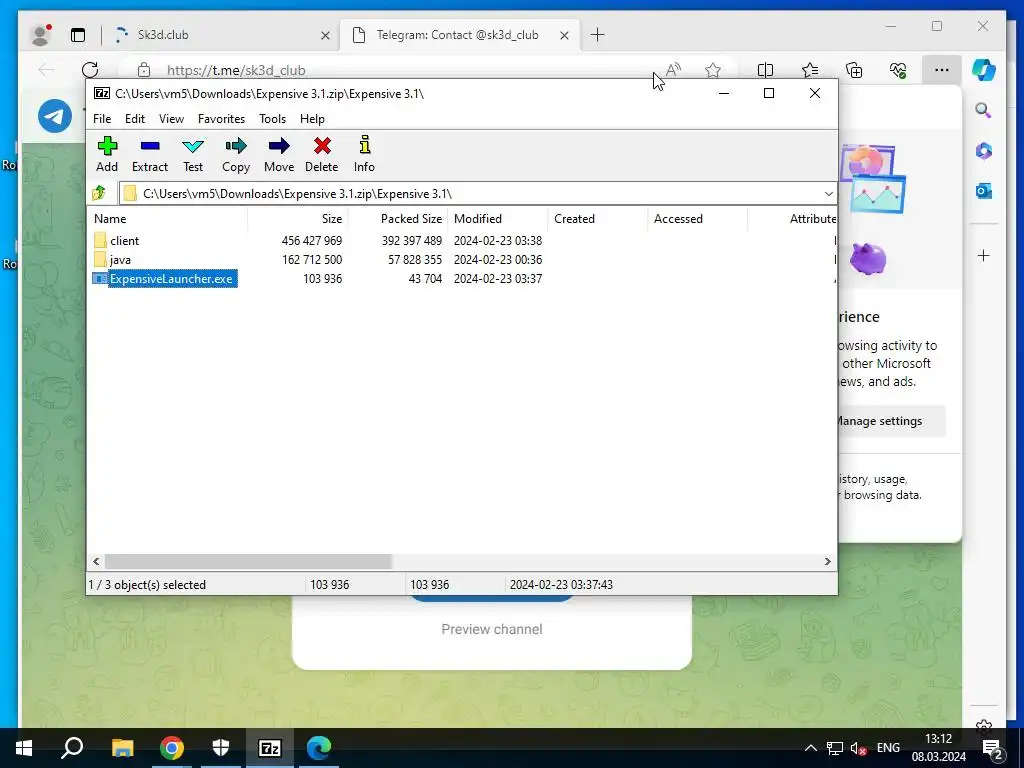Add page to favorites star
Screen dimensions: 1024x768
click(x=712, y=69)
